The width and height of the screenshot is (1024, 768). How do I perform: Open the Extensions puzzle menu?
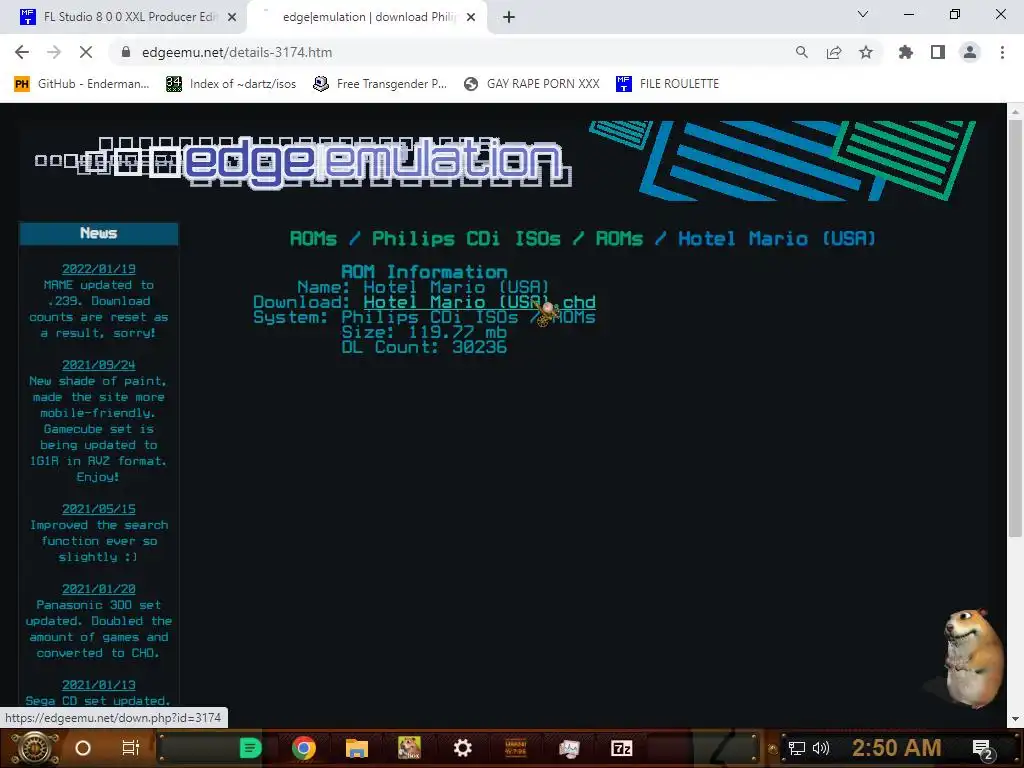905,52
